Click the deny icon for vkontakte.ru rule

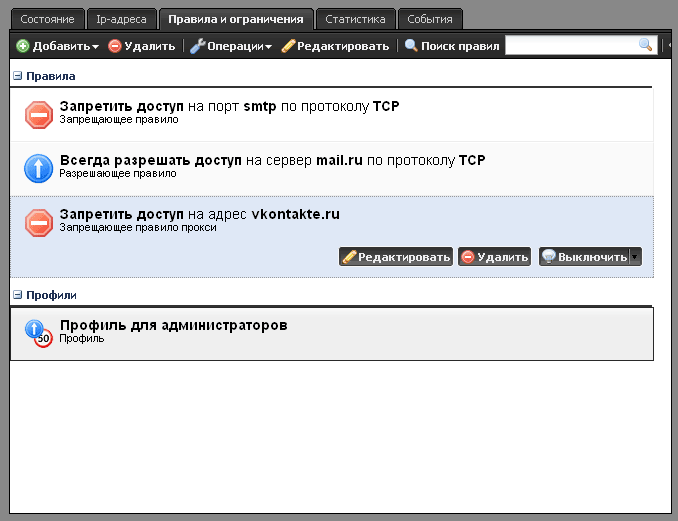coord(39,223)
